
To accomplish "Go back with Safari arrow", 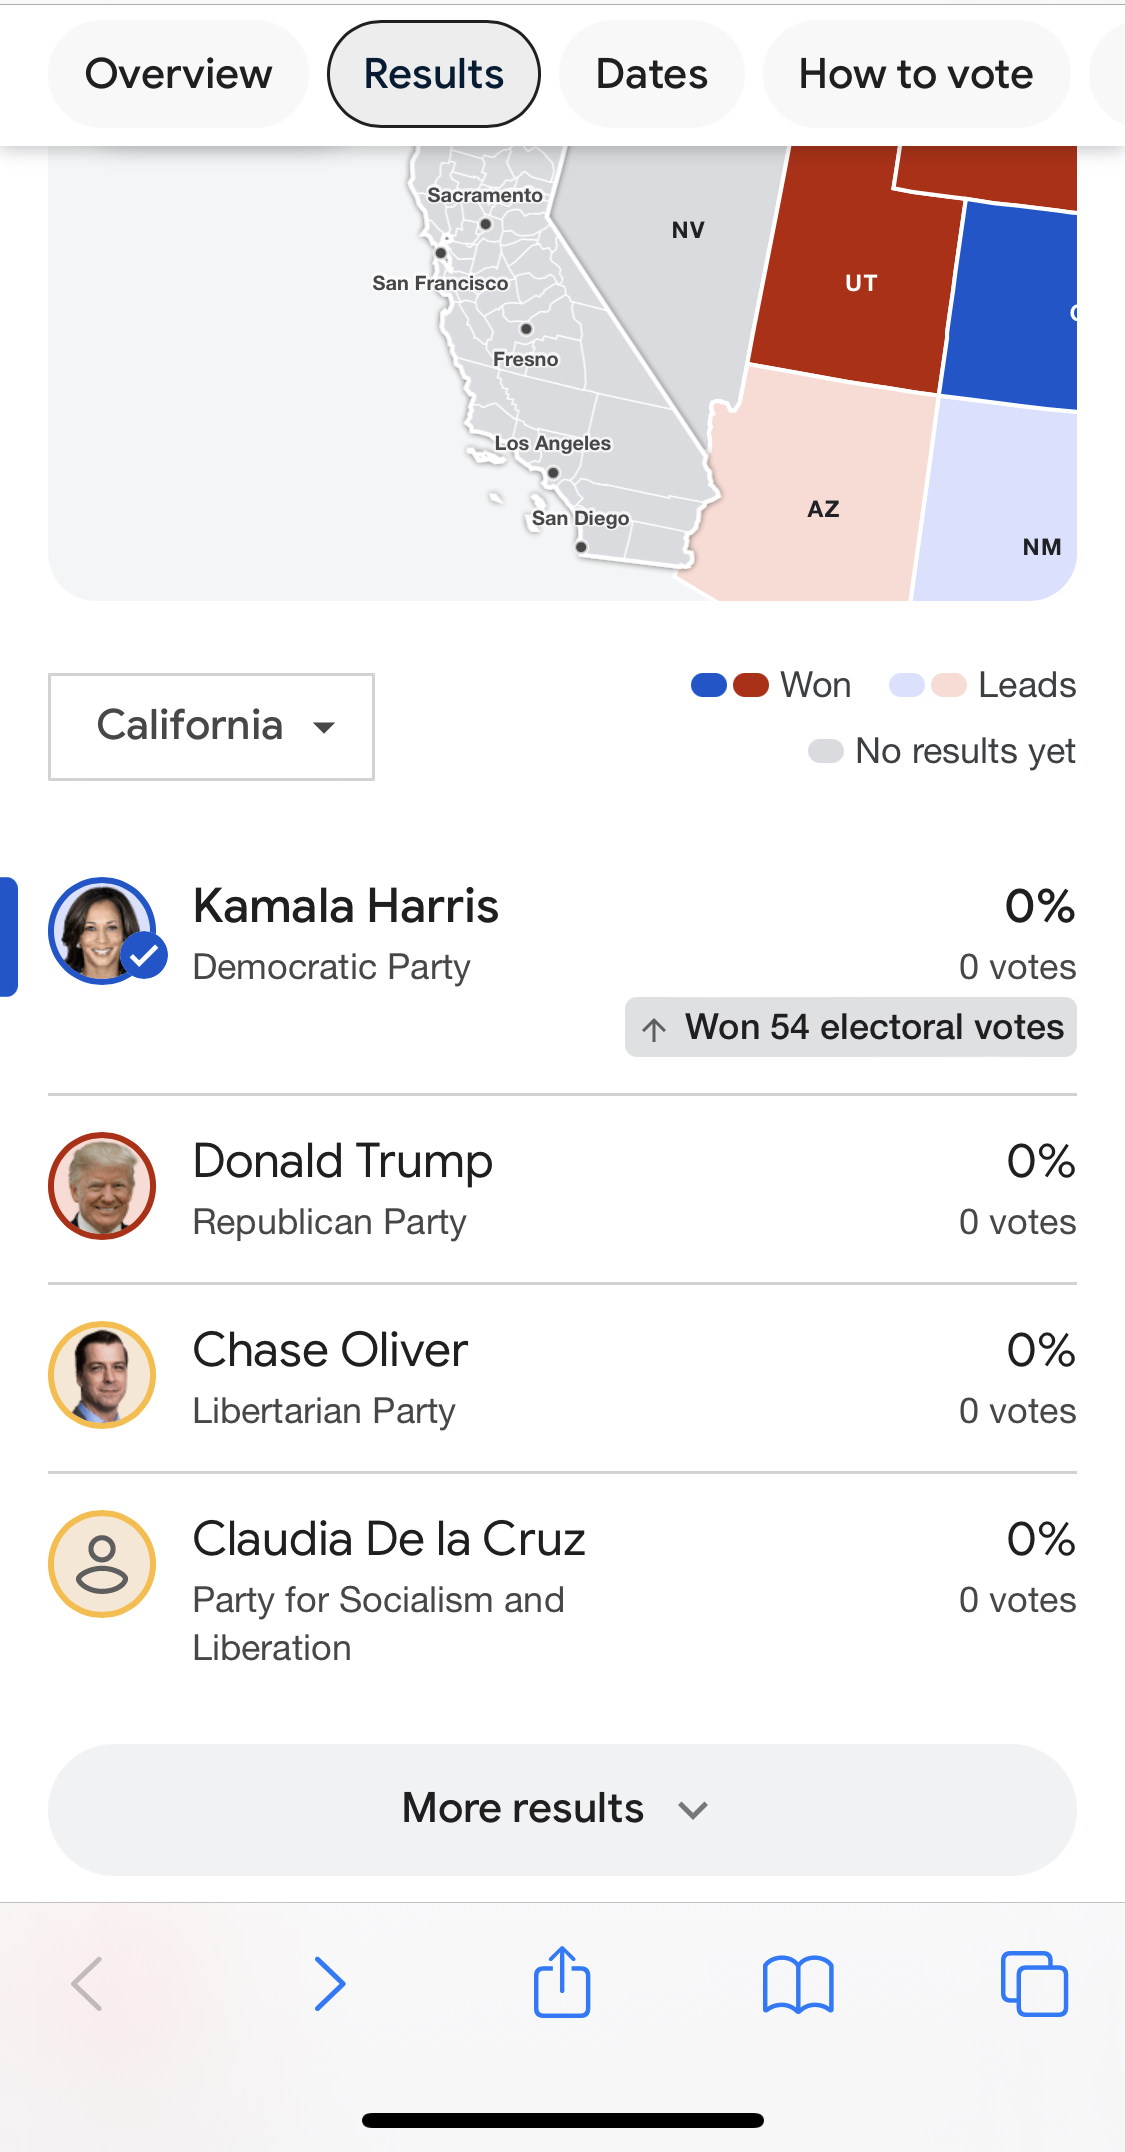I will 87,1983.
